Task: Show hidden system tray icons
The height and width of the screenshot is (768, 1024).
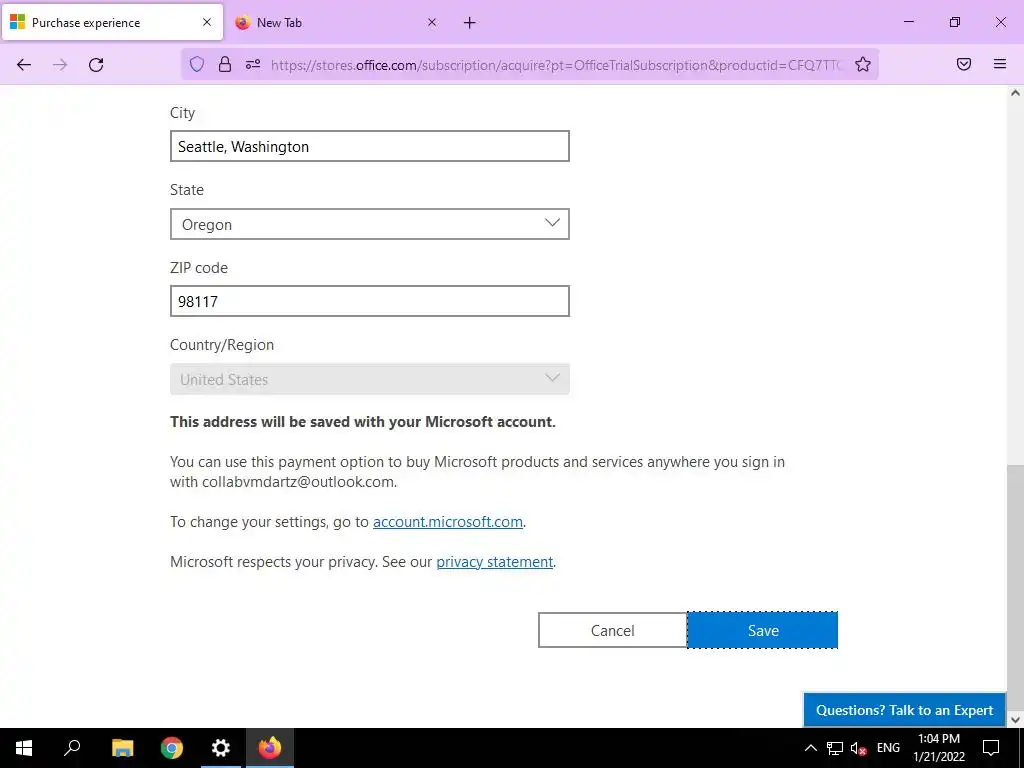Action: (810, 748)
